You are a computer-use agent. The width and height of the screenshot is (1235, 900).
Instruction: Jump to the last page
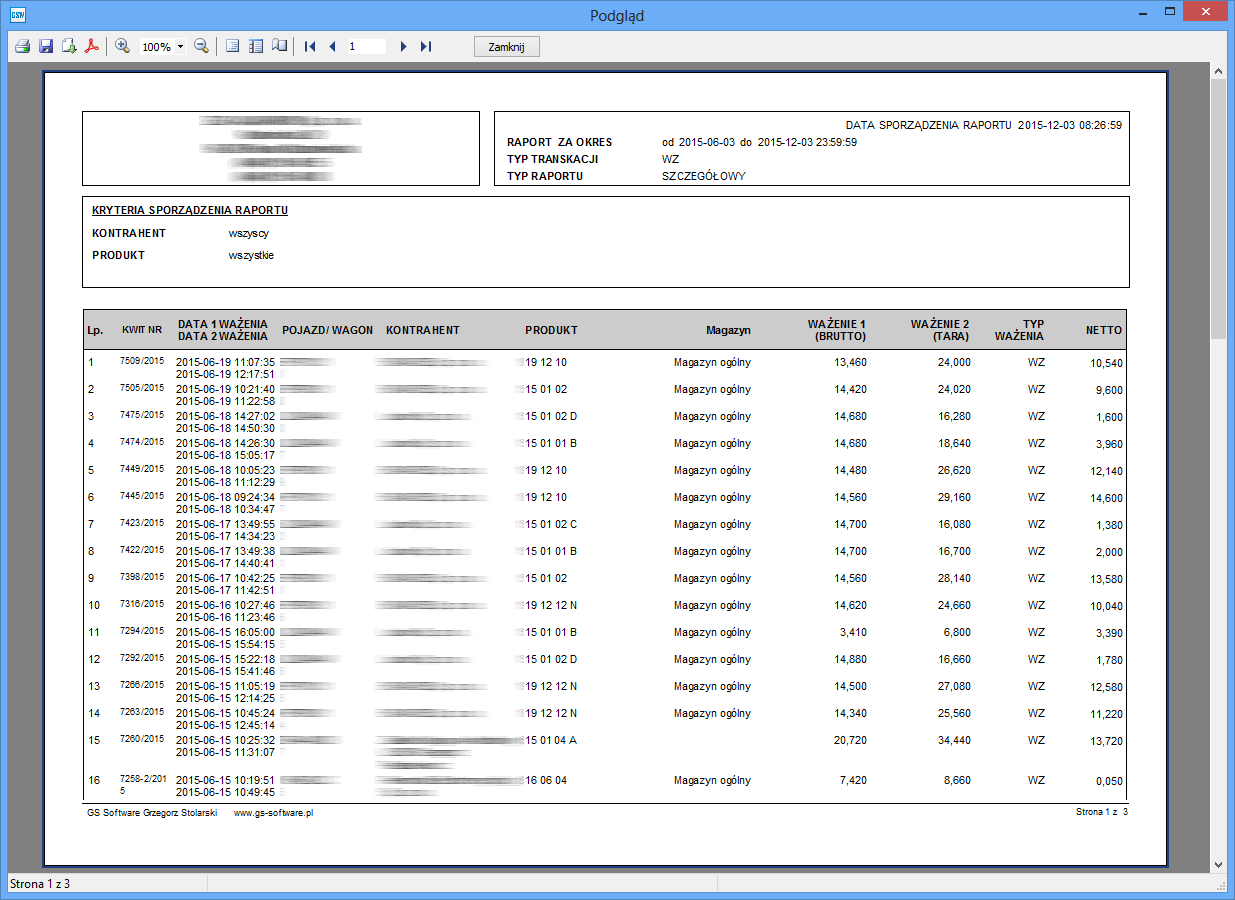pyautogui.click(x=426, y=46)
